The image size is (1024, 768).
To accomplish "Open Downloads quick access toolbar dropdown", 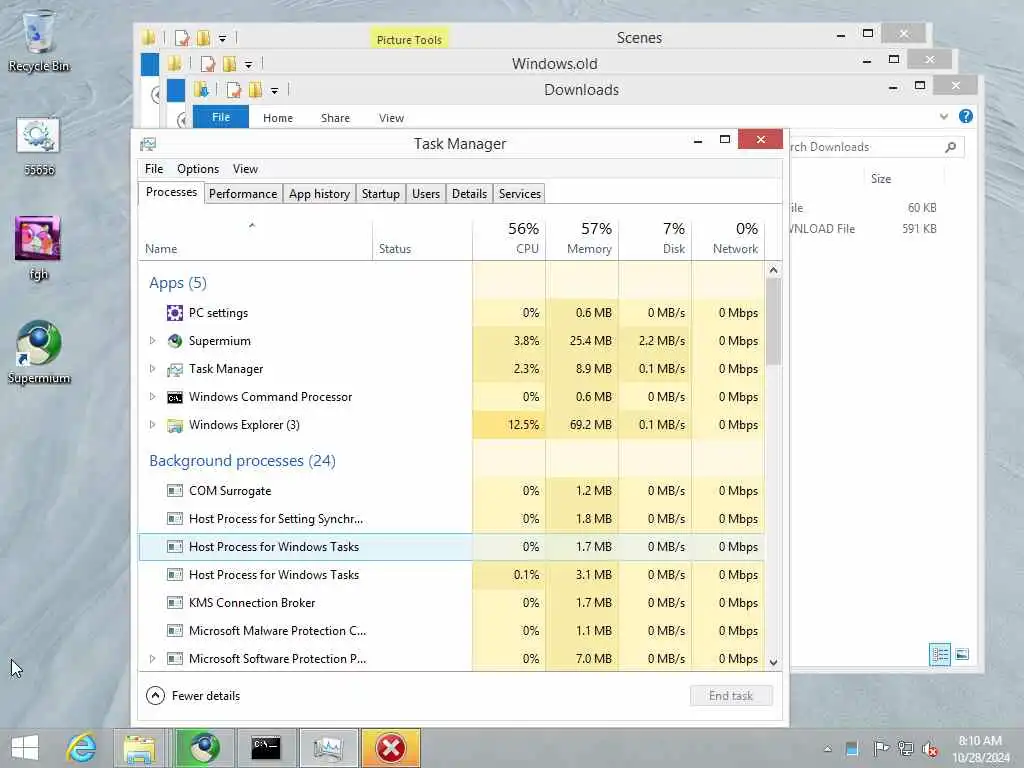I will (x=274, y=91).
